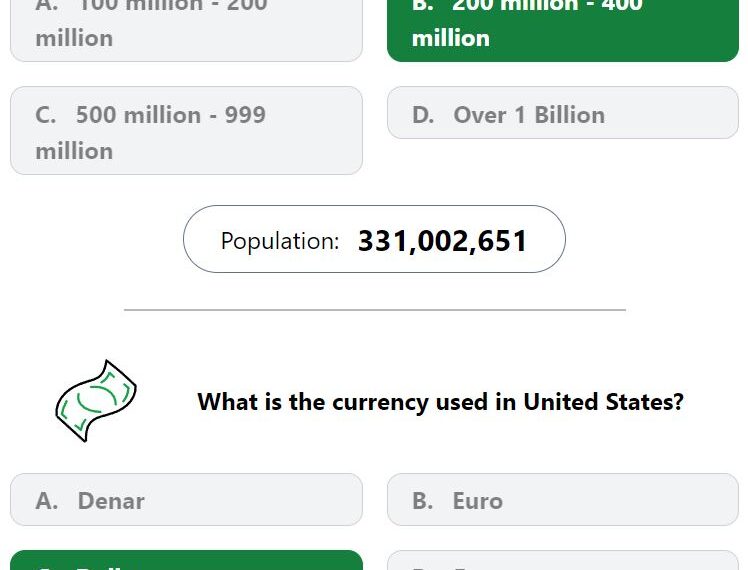
Task: Click the letter "C." before 500 million
Action: click(x=46, y=115)
